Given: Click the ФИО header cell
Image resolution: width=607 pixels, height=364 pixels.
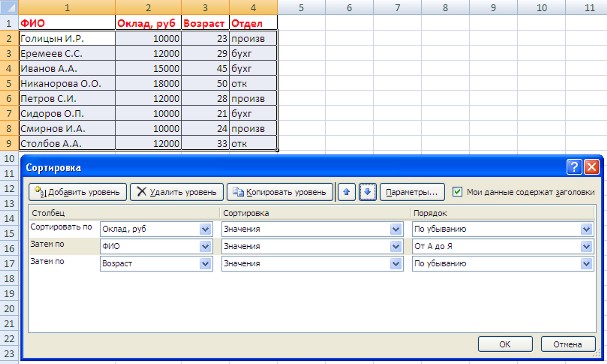Looking at the screenshot, I should (67, 23).
